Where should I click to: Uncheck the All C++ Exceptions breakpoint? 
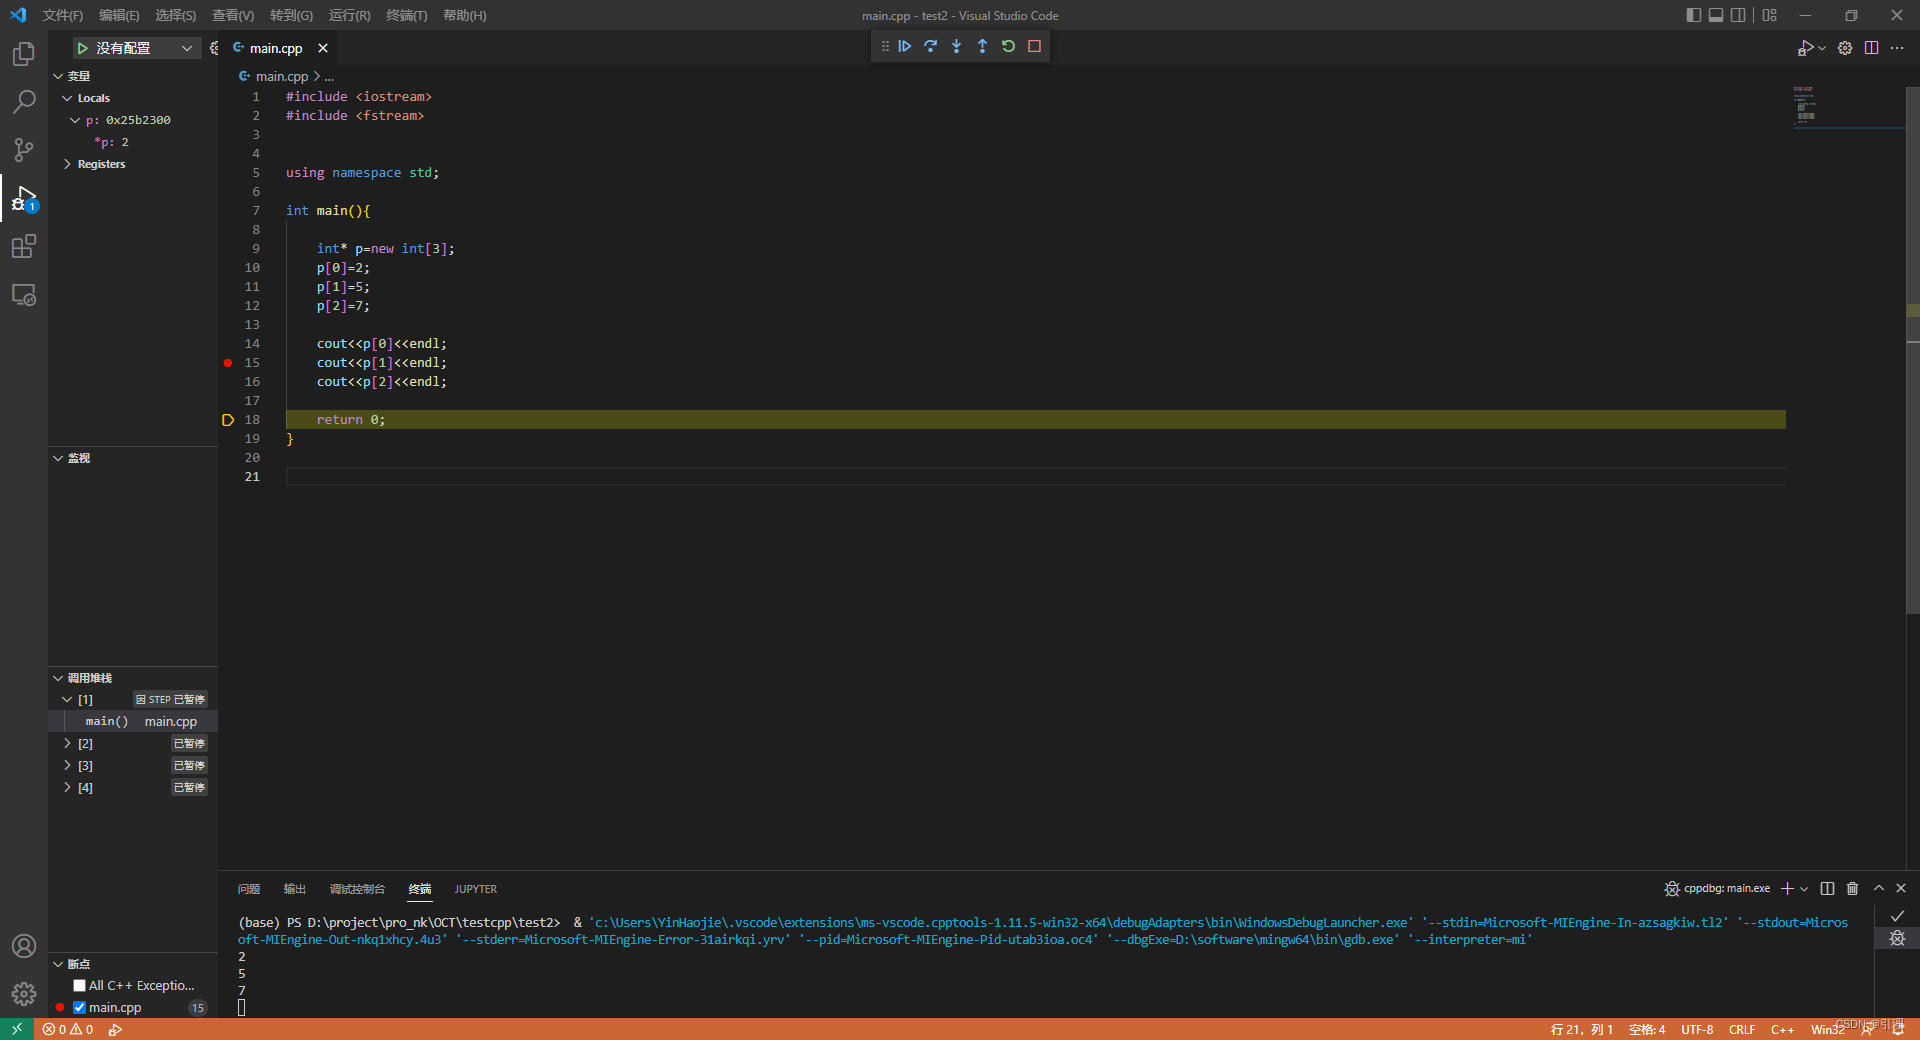[79, 985]
